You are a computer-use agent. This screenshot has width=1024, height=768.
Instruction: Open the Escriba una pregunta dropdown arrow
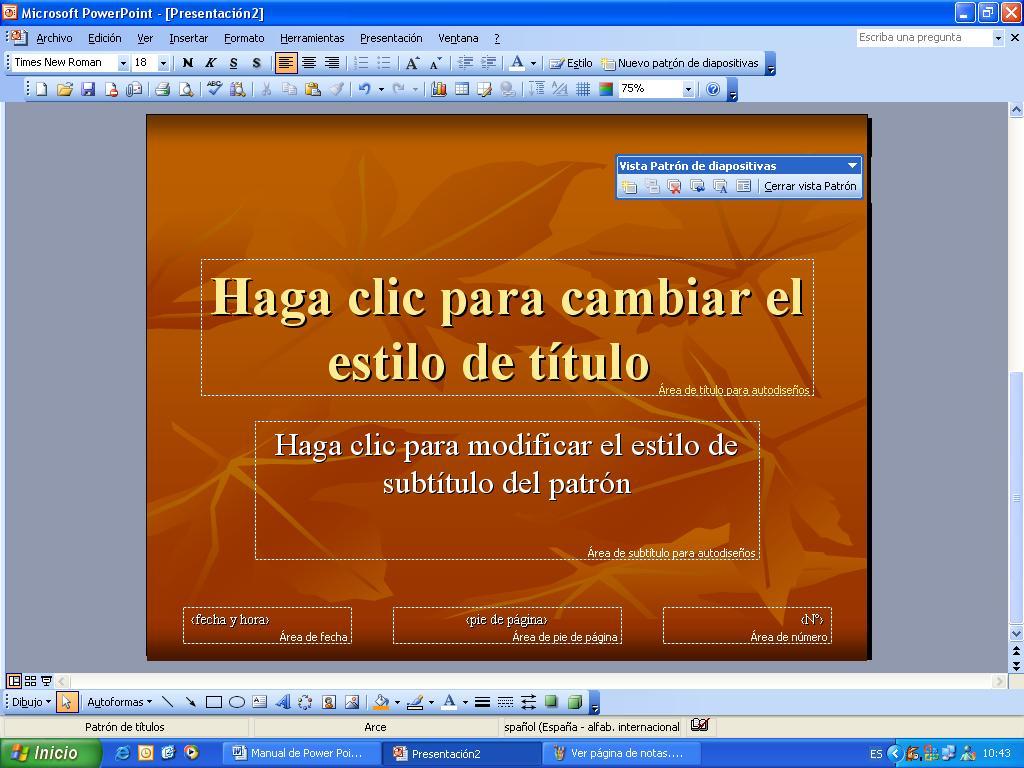[998, 39]
